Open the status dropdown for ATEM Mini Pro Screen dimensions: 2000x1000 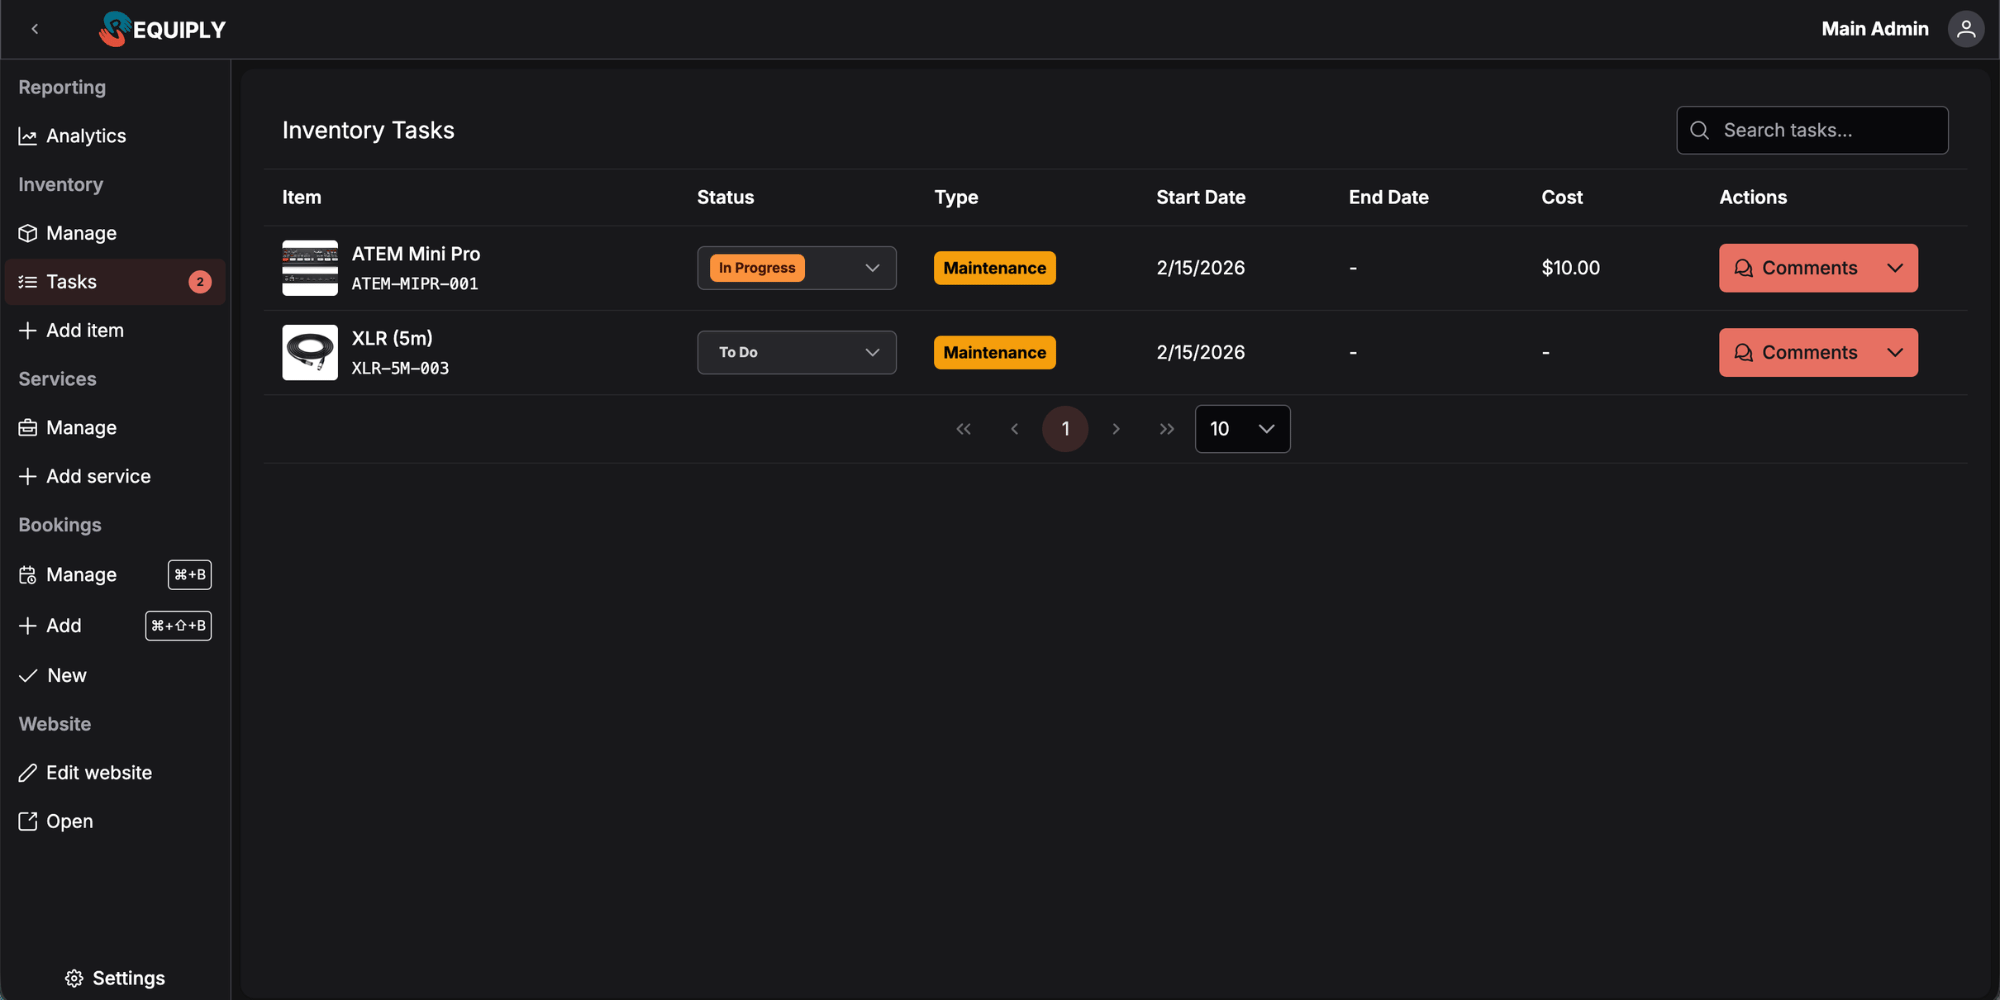tap(796, 267)
